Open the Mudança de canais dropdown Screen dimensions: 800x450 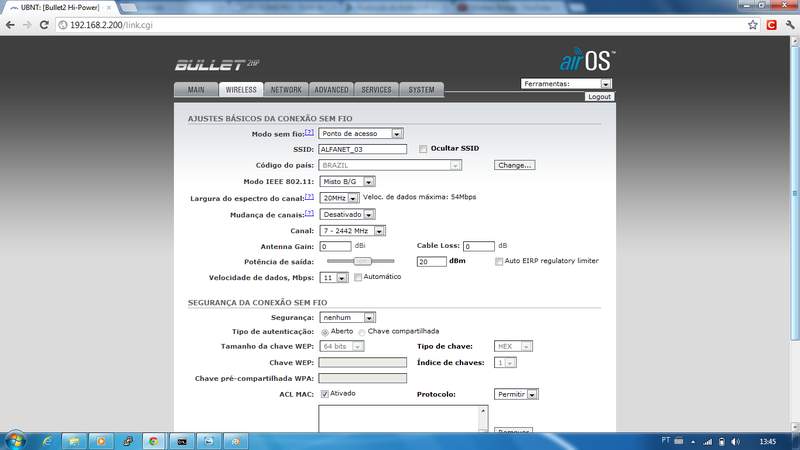click(347, 214)
